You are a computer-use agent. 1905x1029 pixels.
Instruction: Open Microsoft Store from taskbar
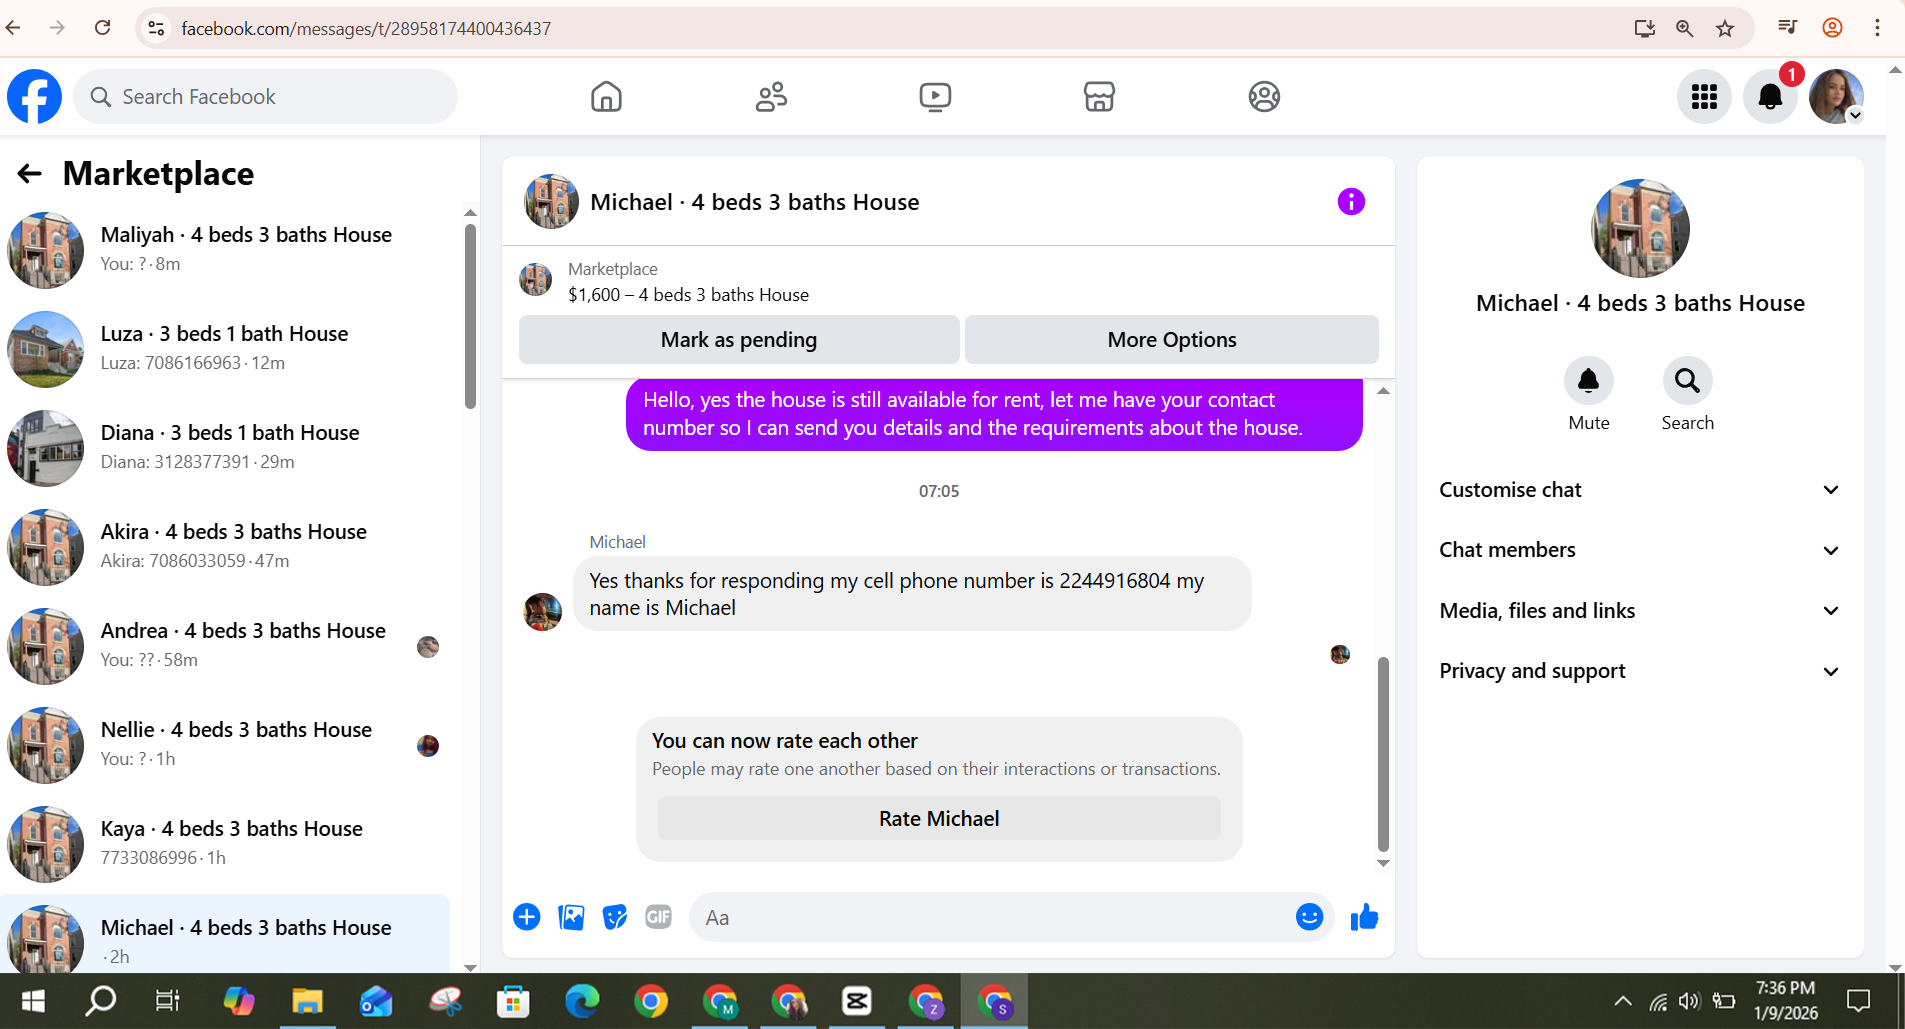513,1001
